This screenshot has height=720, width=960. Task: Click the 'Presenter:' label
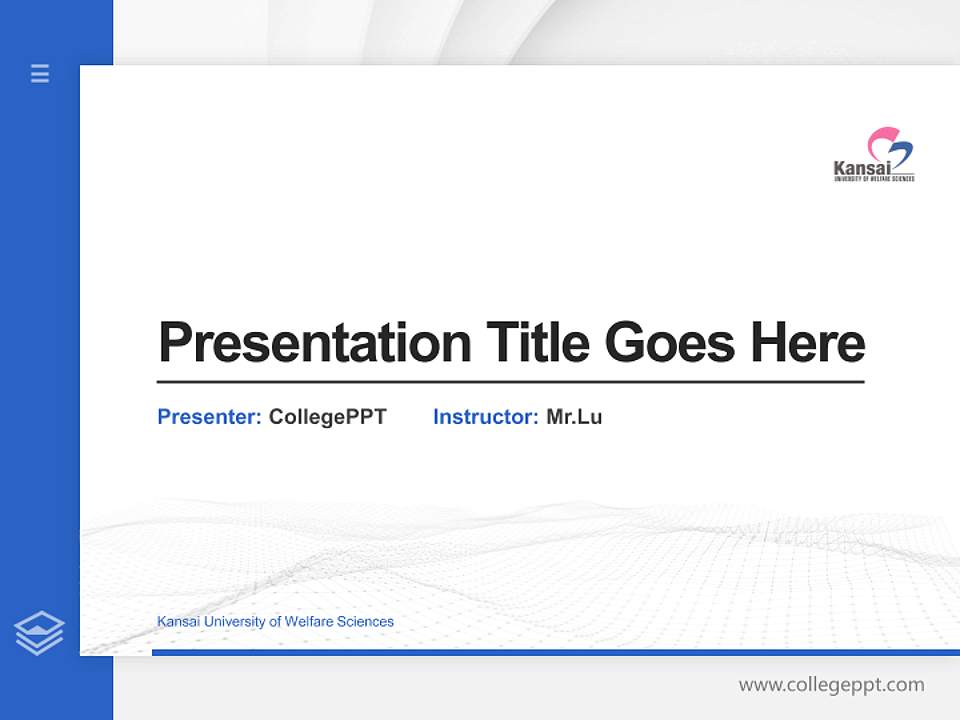[x=209, y=417]
